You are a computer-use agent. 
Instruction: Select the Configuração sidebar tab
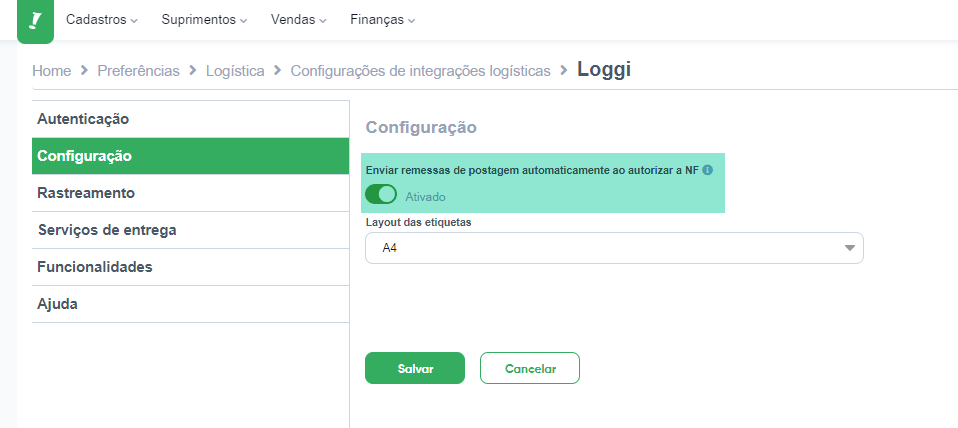pos(191,156)
